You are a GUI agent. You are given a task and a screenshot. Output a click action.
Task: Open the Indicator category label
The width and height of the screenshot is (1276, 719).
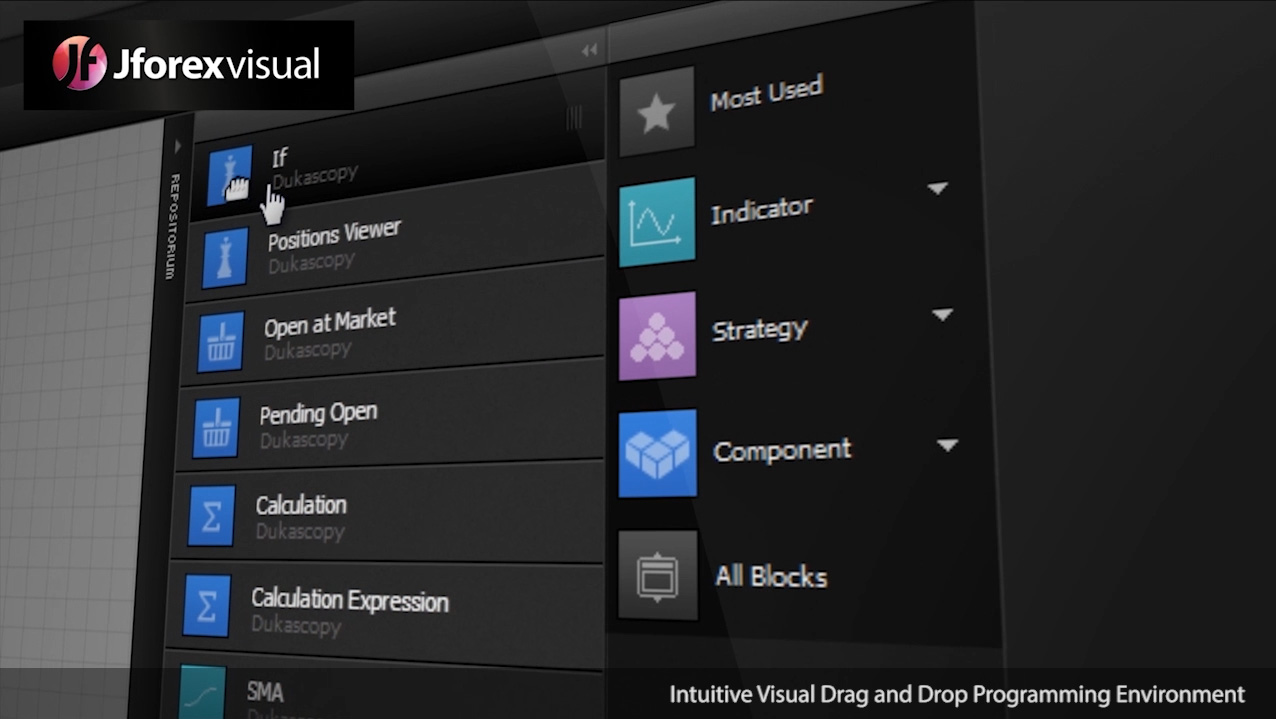(x=762, y=210)
